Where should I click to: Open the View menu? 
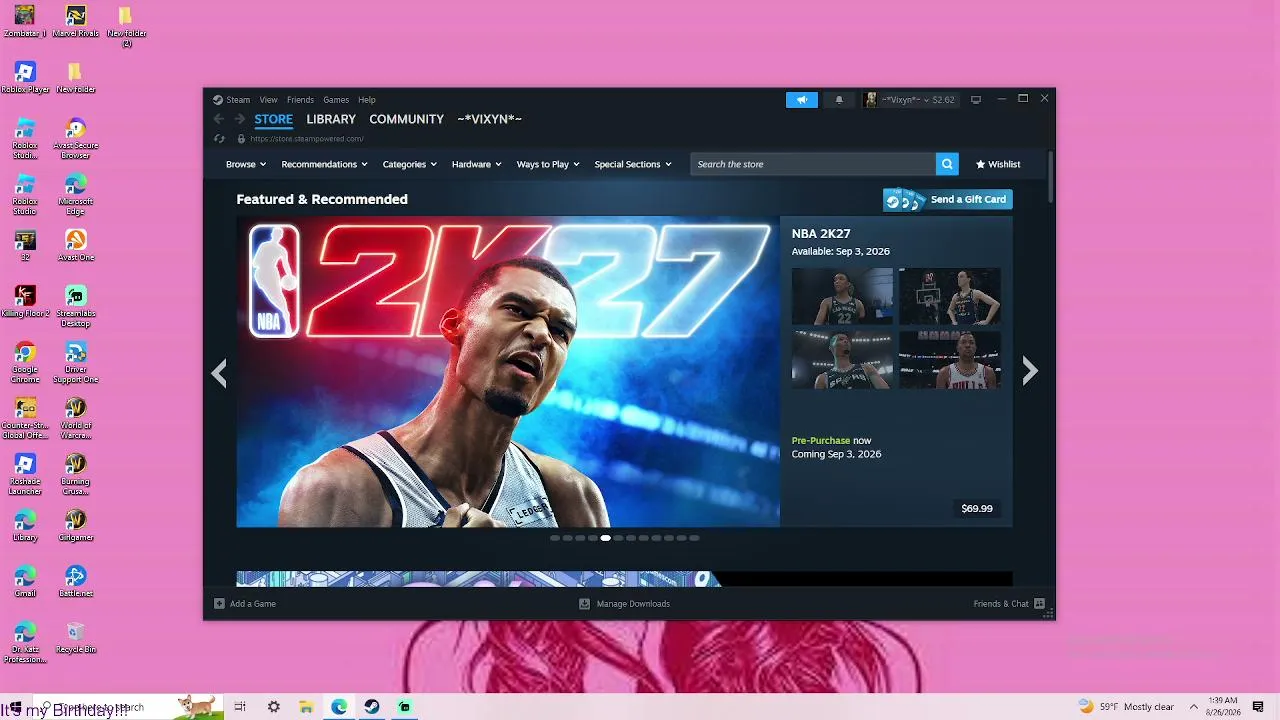268,100
